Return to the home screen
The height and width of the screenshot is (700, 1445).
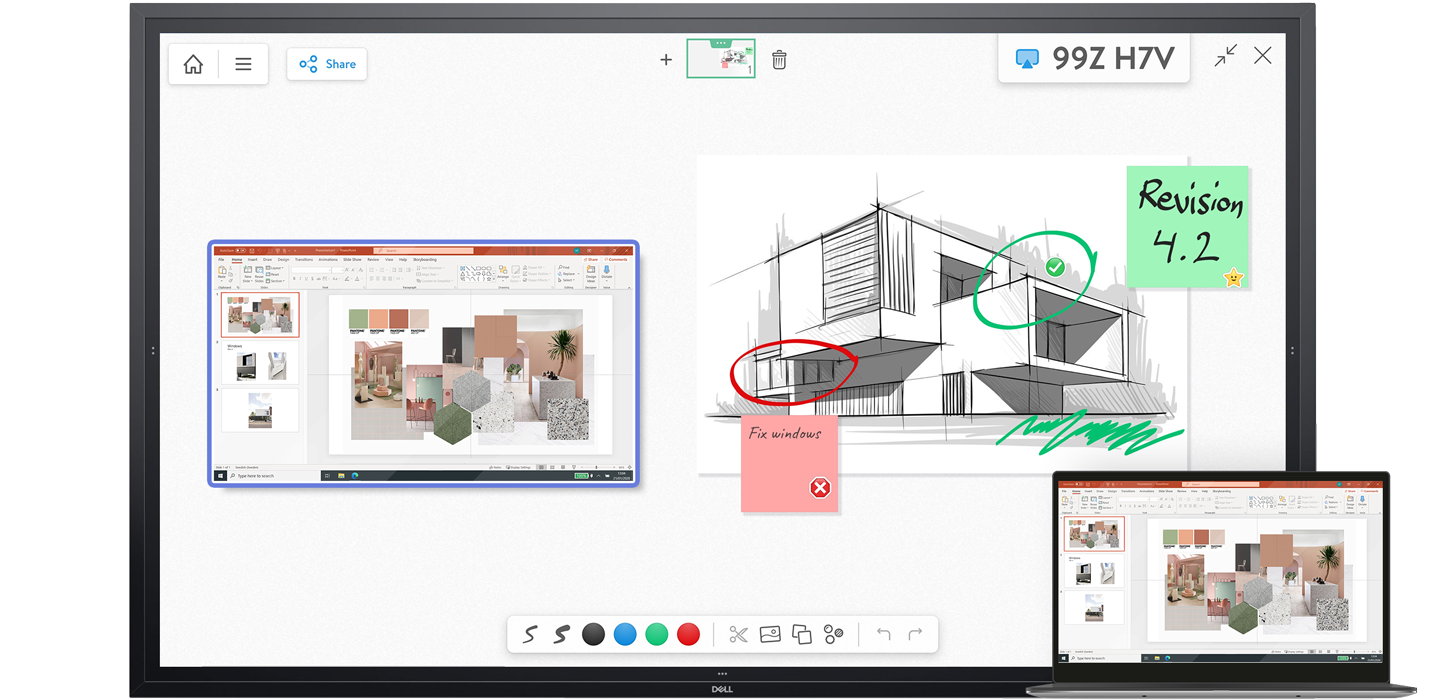click(192, 63)
